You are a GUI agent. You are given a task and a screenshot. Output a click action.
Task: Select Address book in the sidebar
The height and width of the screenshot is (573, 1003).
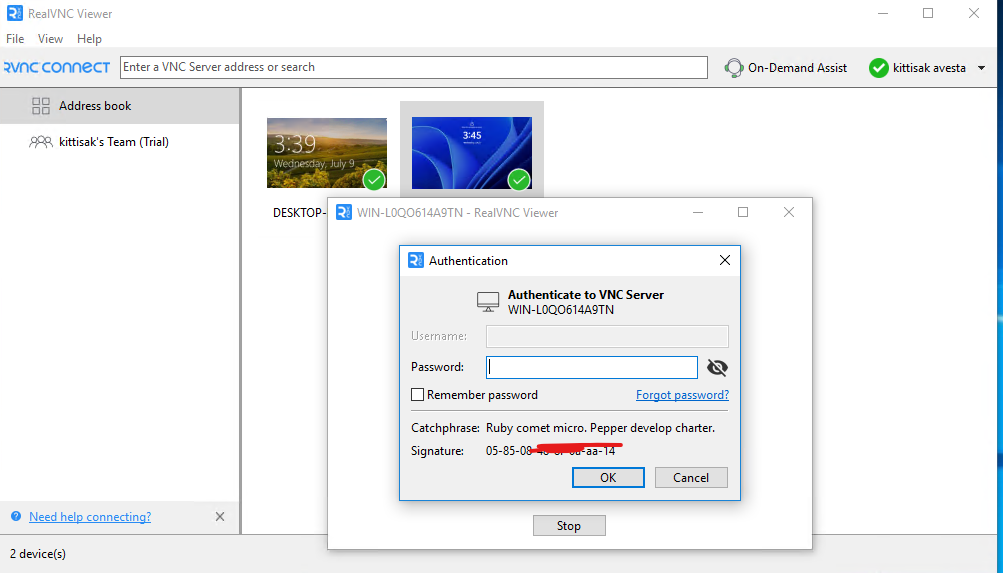coord(120,106)
